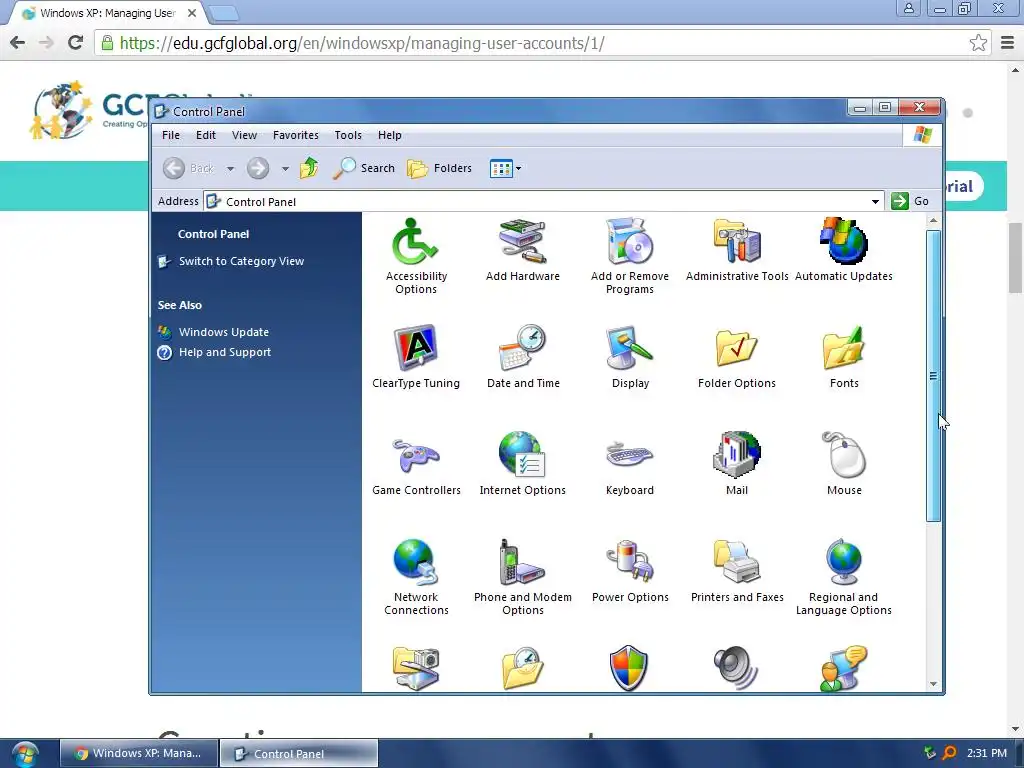Image resolution: width=1024 pixels, height=768 pixels.
Task: Switch to Chrome taskbar button
Action: click(139, 753)
